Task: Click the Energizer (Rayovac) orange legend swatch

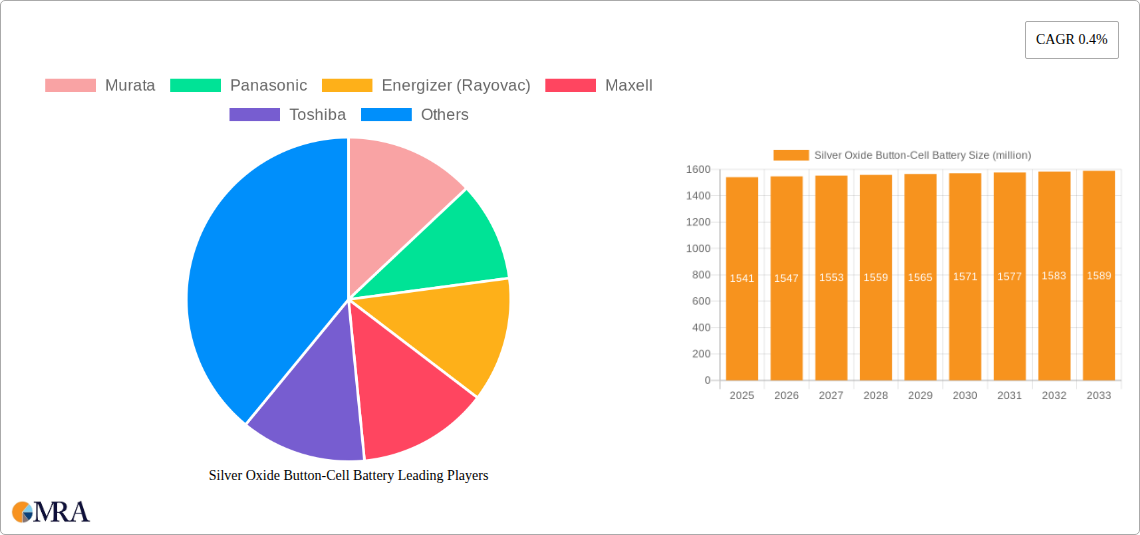Action: pos(348,86)
